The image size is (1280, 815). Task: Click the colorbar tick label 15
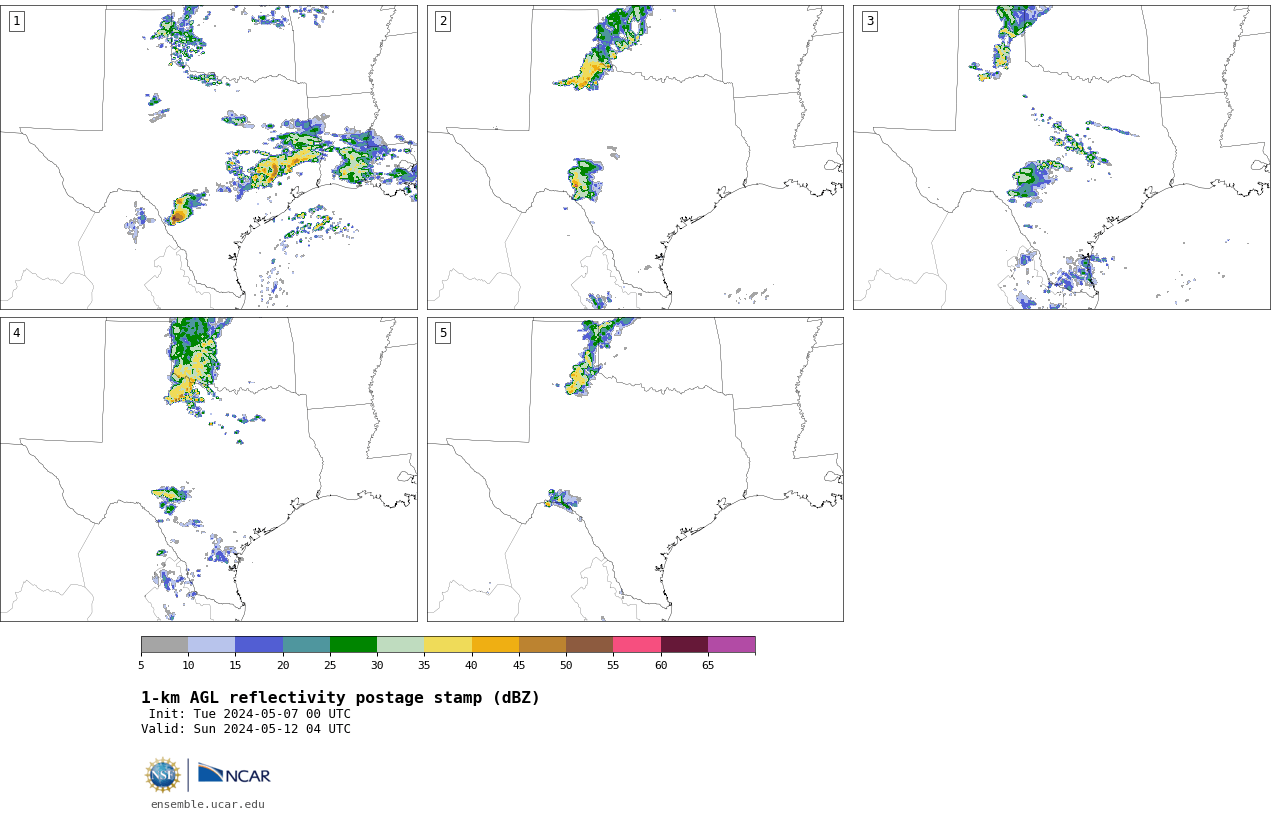[235, 665]
